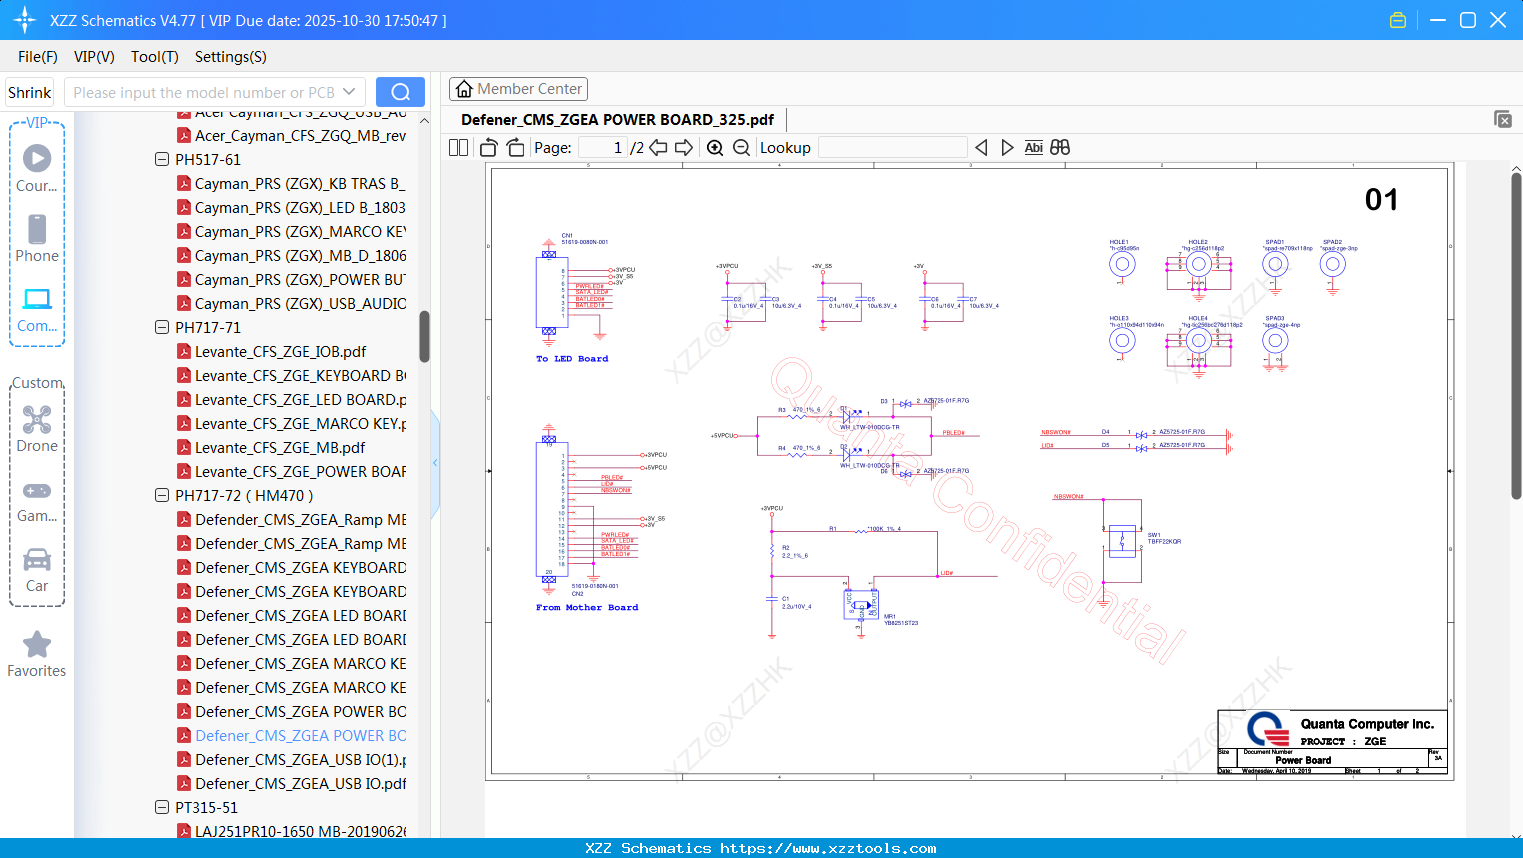Rotate page counterclockwise icon
The height and width of the screenshot is (858, 1523).
point(488,148)
